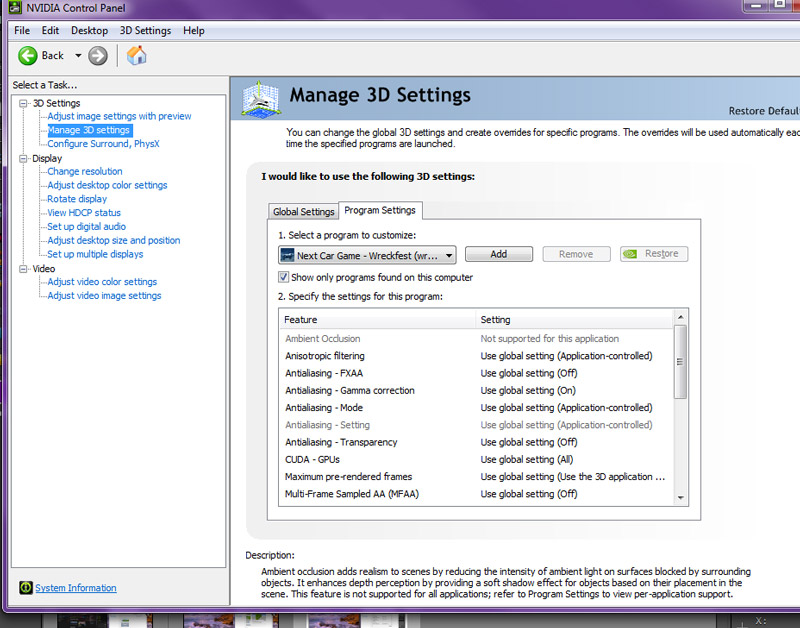Viewport: 800px width, 628px height.
Task: Click the NVIDIA Control Panel title bar icon
Action: point(15,8)
